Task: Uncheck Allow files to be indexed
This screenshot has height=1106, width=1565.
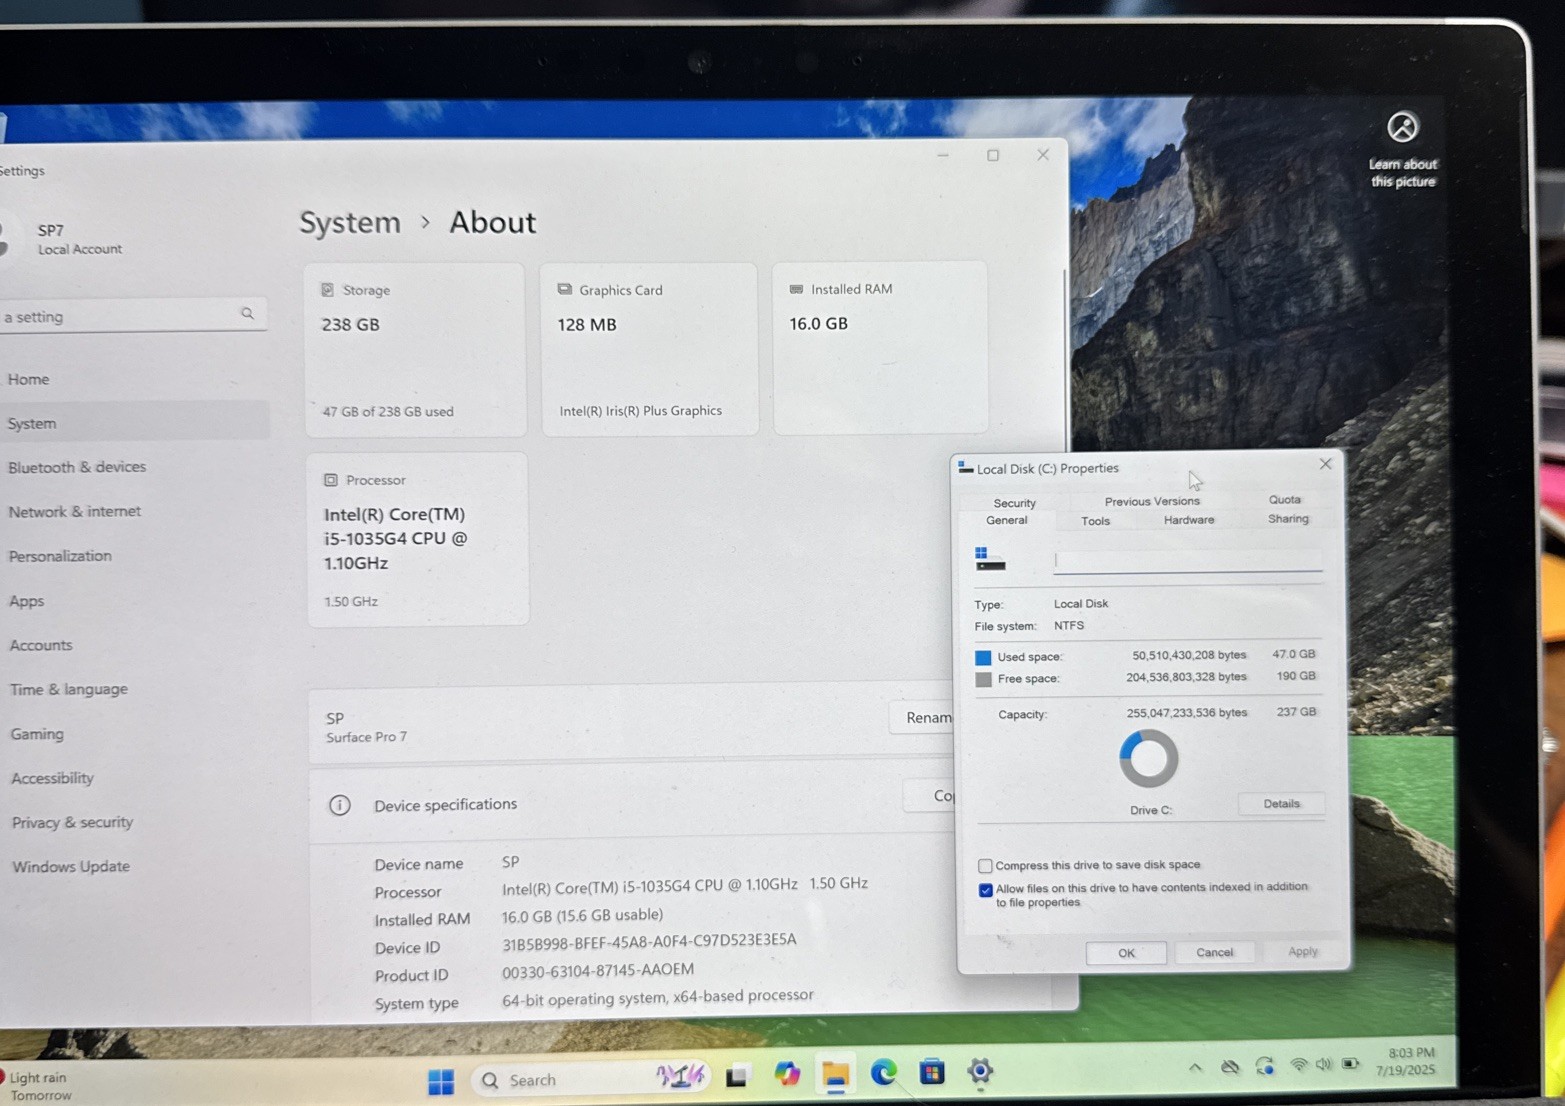Action: [x=985, y=889]
